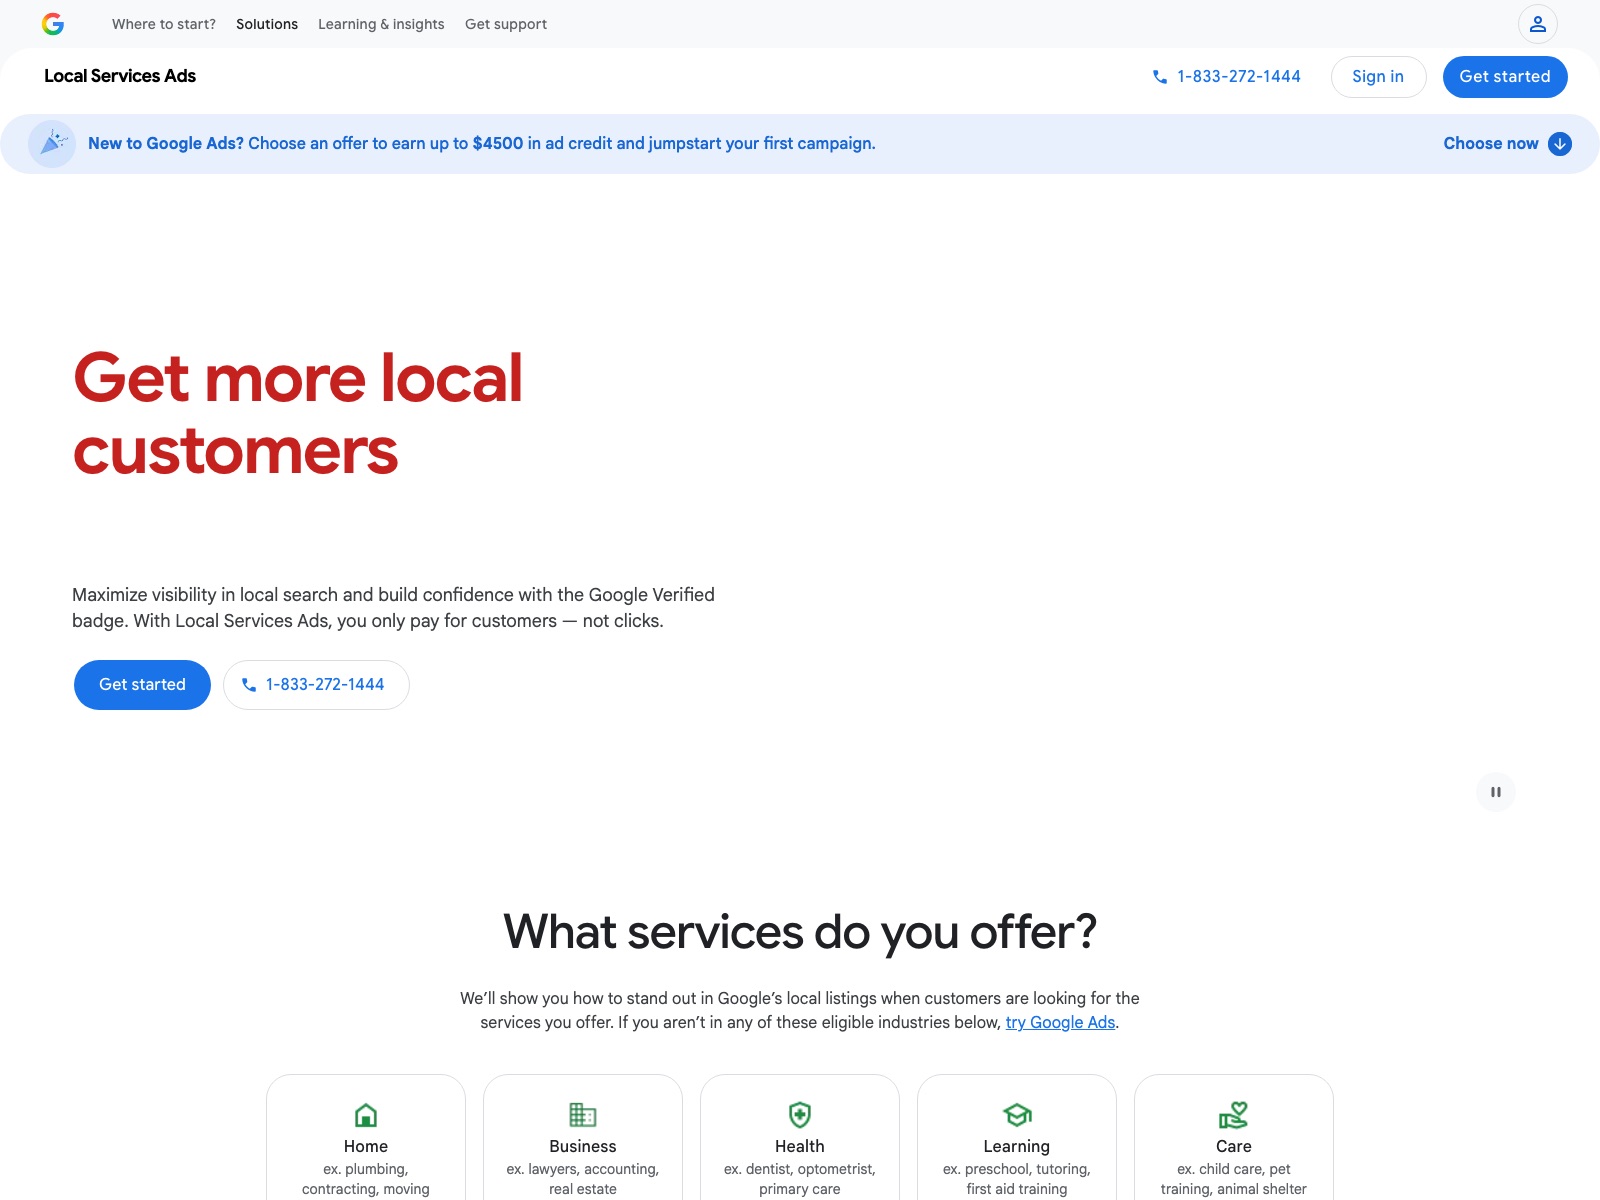Call 1-833-272-1444 from hero section
The height and width of the screenshot is (1200, 1600).
(316, 685)
